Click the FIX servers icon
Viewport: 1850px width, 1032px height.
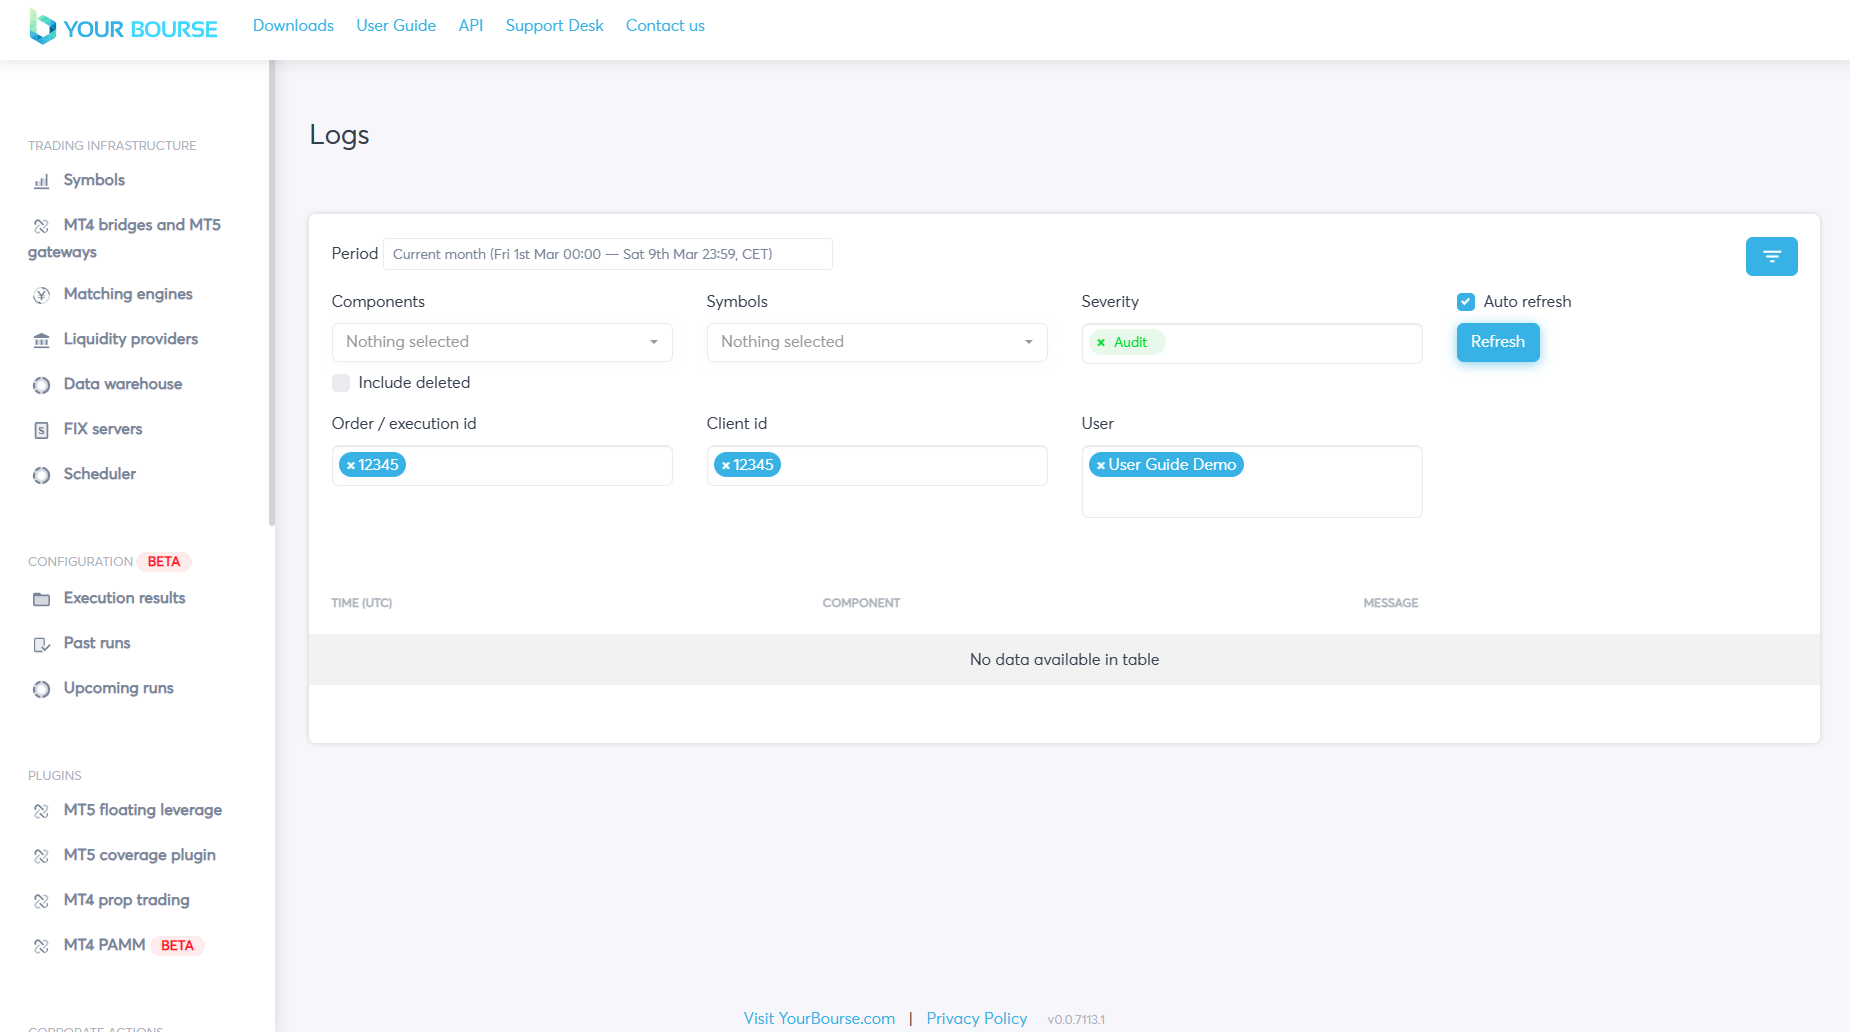pyautogui.click(x=41, y=430)
